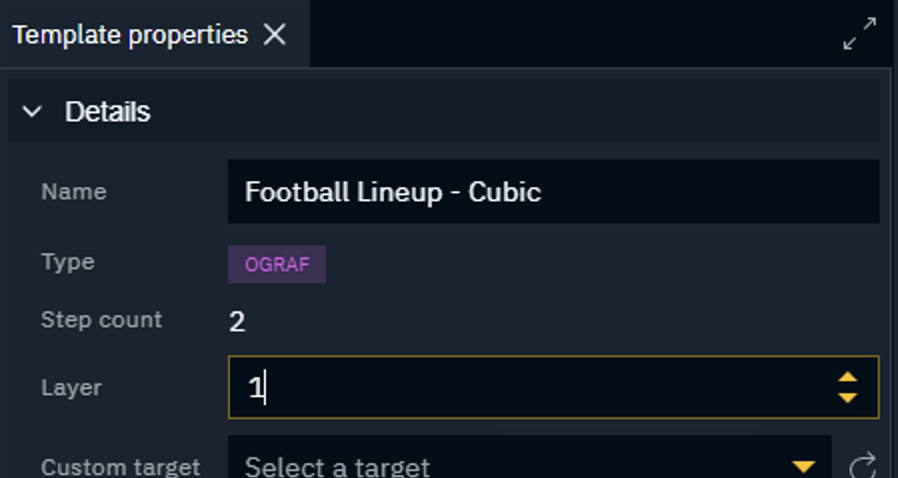898x478 pixels.
Task: Click the yellow Custom target dropdown arrow
Action: pos(803,467)
